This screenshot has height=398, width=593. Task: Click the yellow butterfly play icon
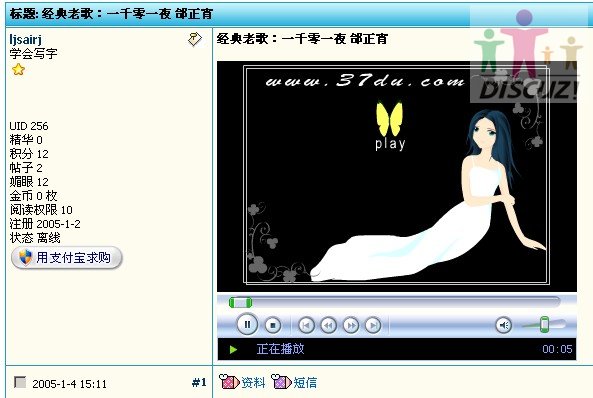(390, 119)
